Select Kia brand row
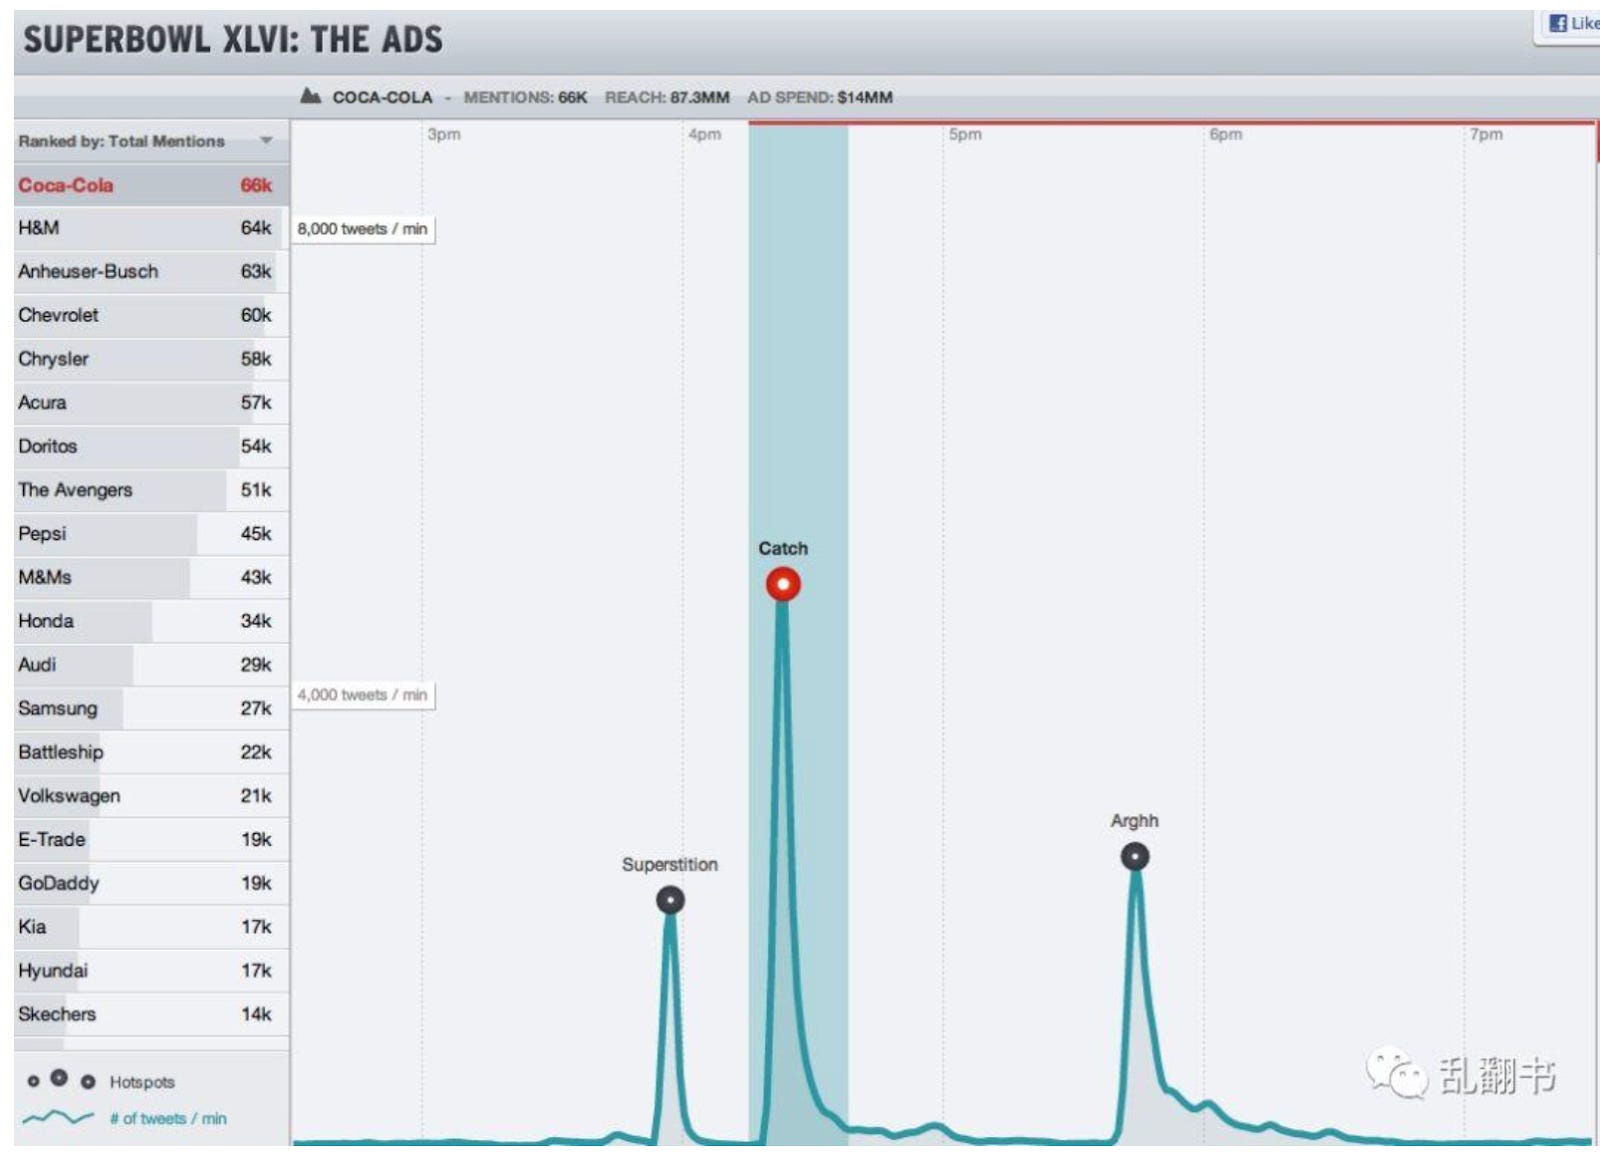Viewport: 1600px width, 1156px height. coord(151,927)
